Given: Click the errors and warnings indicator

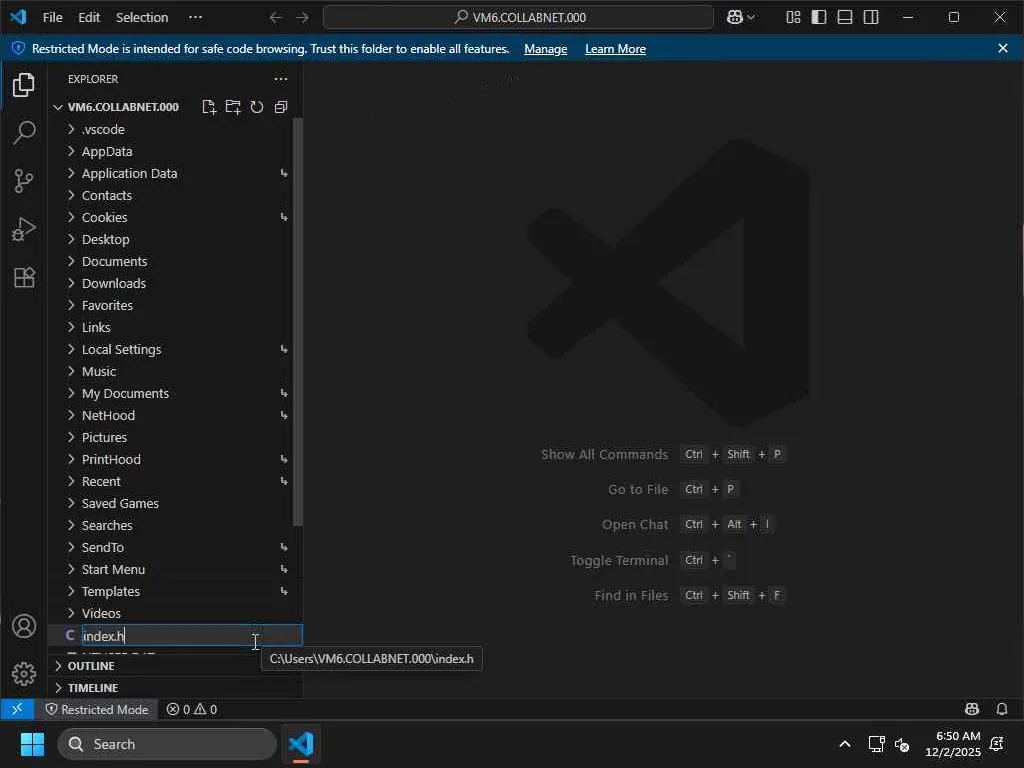Looking at the screenshot, I should click(191, 709).
